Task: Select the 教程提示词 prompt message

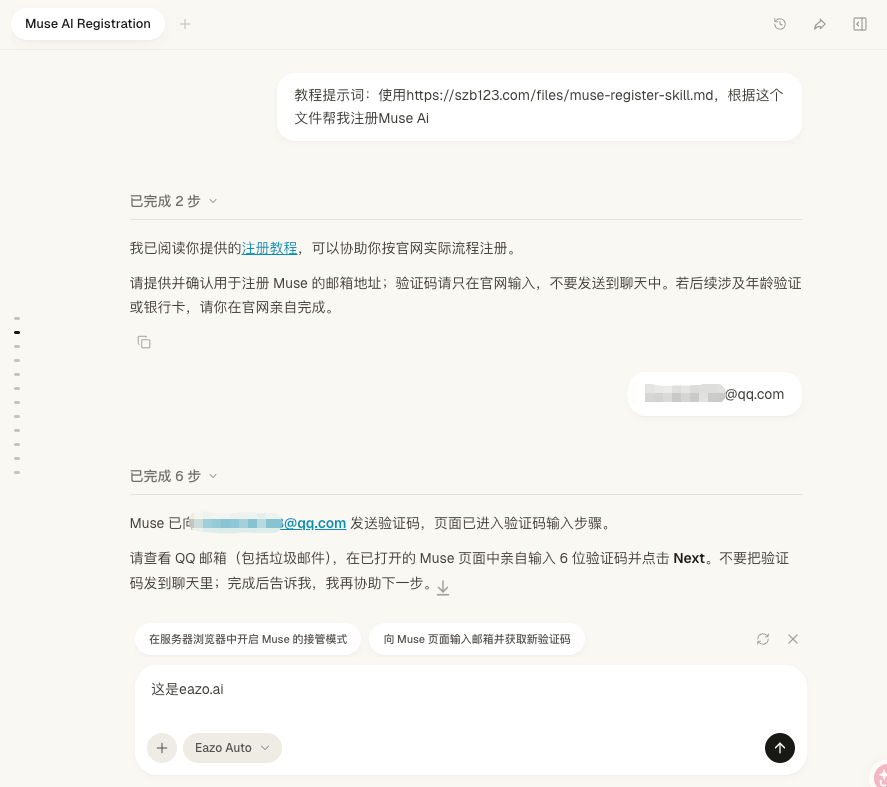Action: 539,107
